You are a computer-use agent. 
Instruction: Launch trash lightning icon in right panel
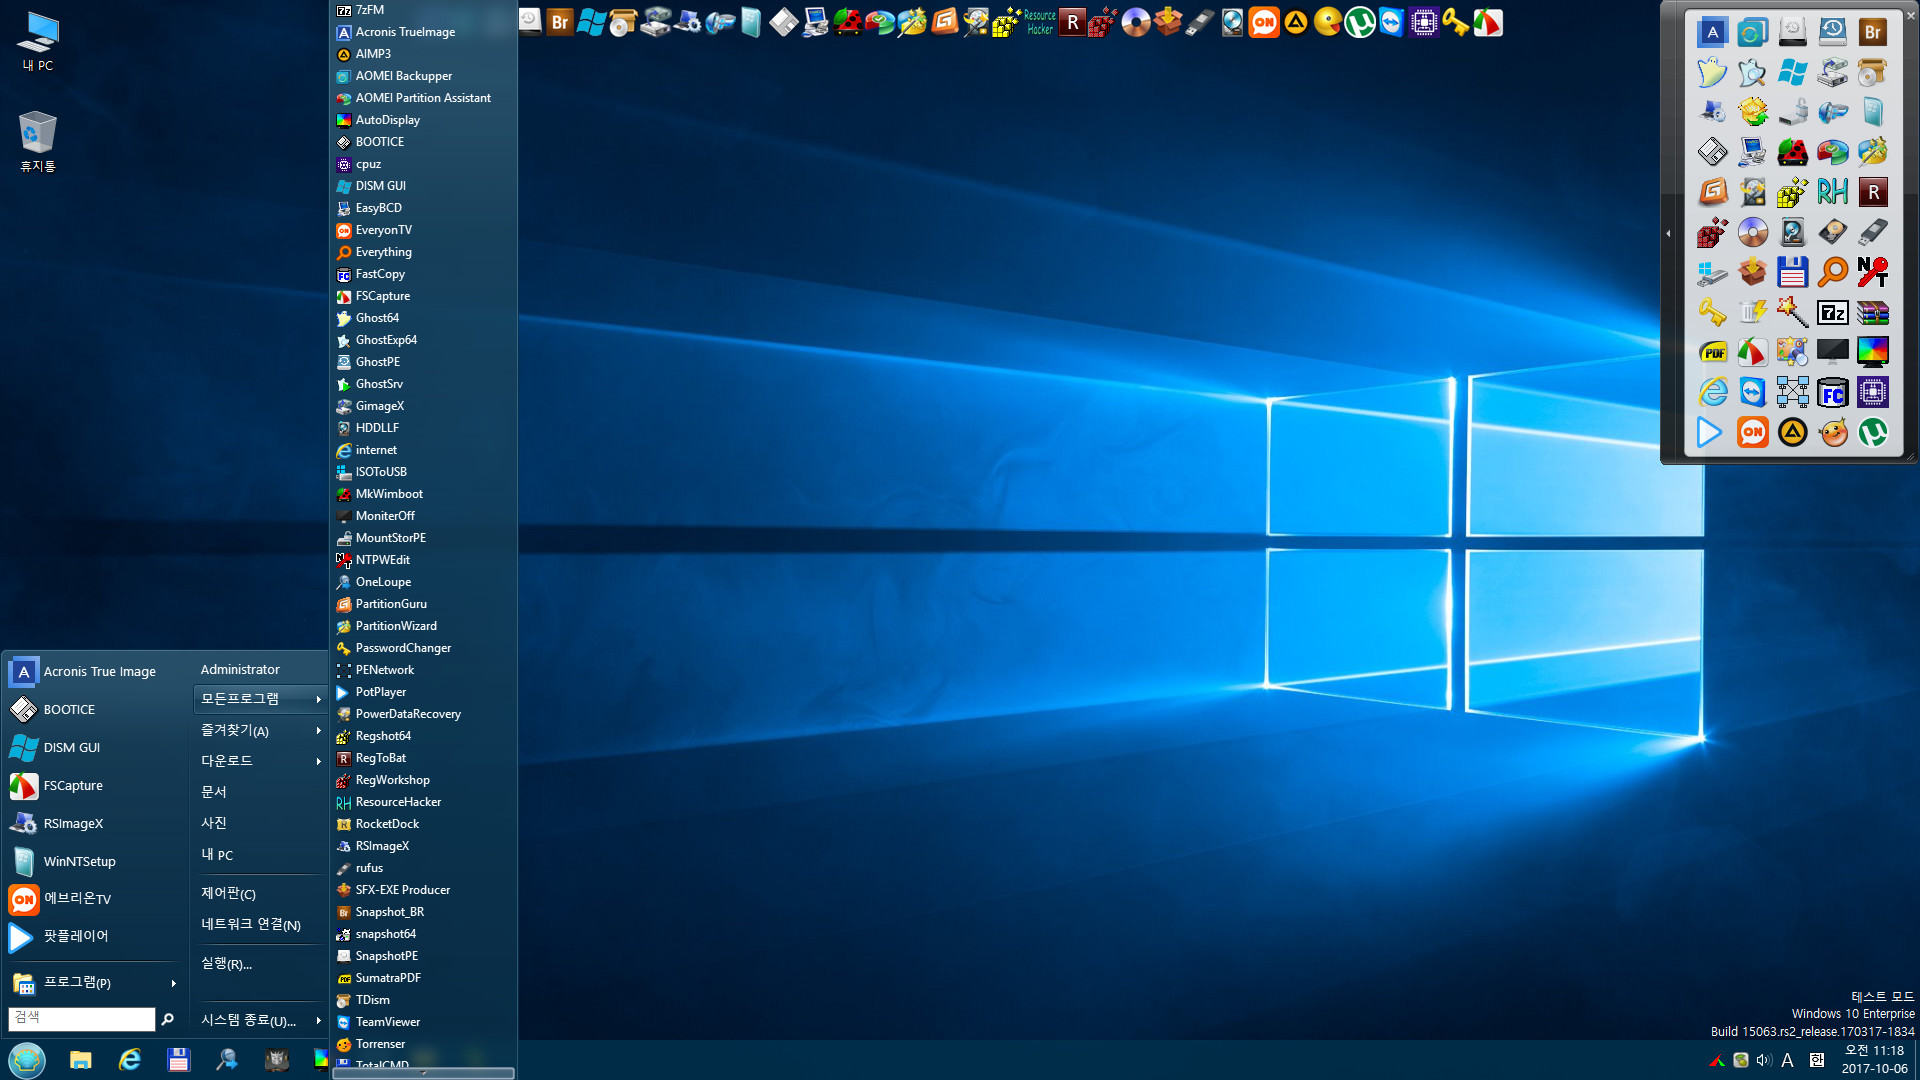point(1752,312)
